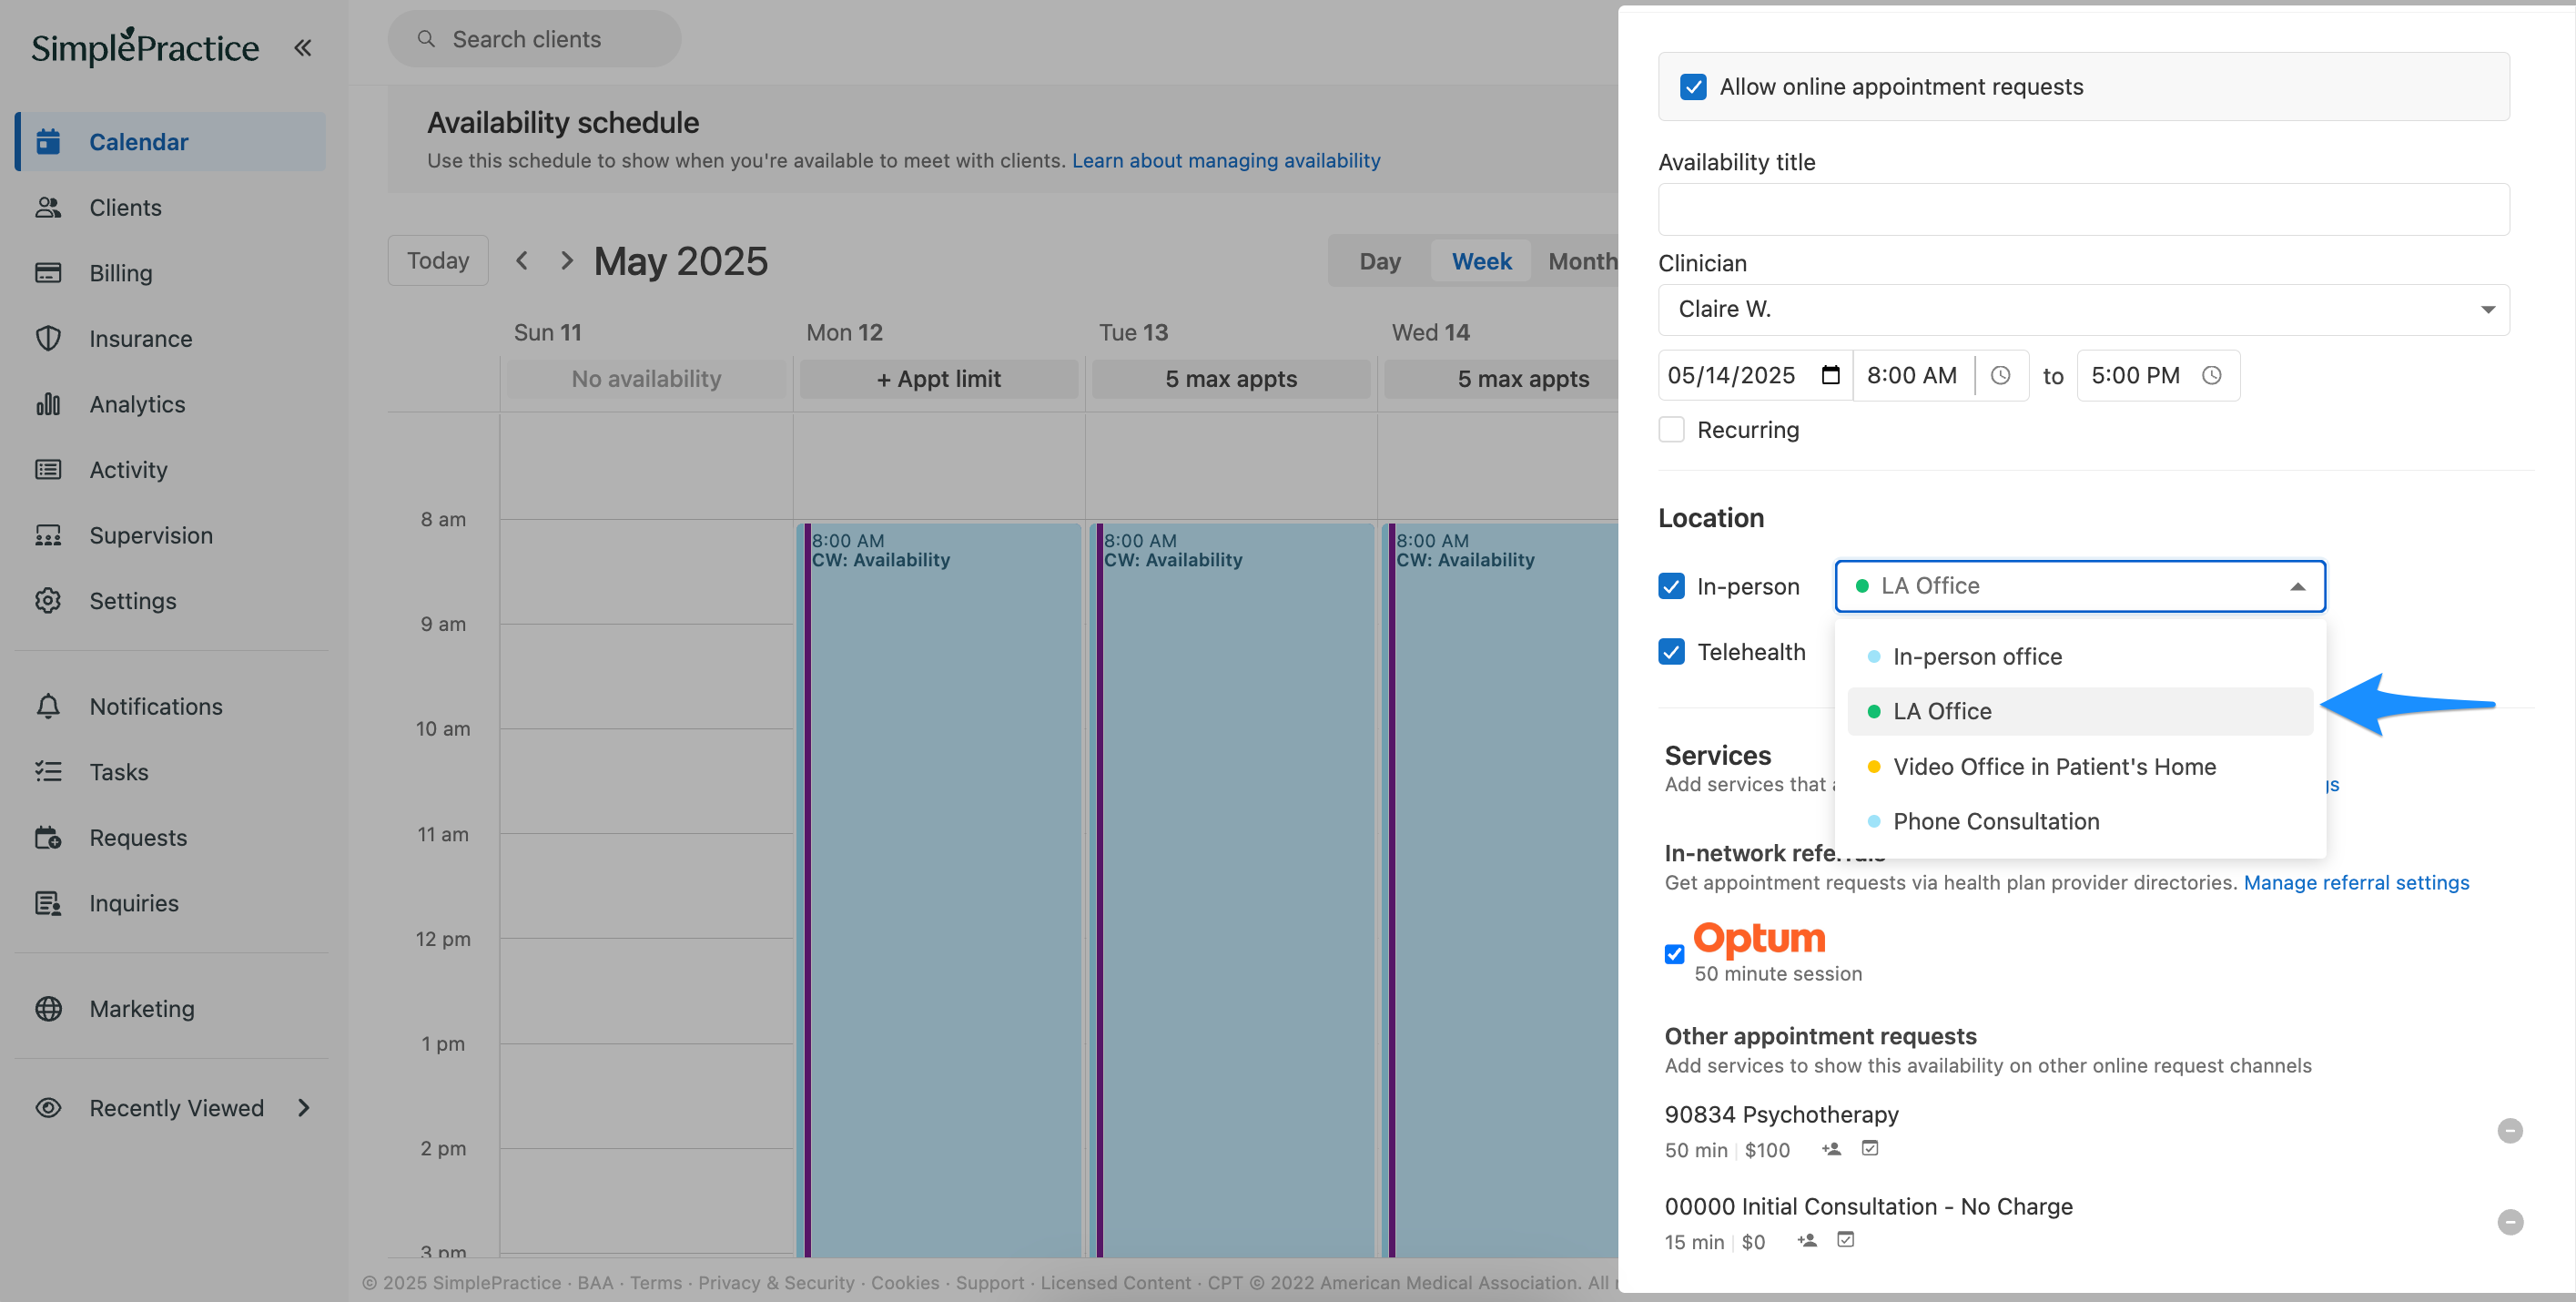The image size is (2576, 1302).
Task: Switch to Month view
Action: pyautogui.click(x=1582, y=261)
